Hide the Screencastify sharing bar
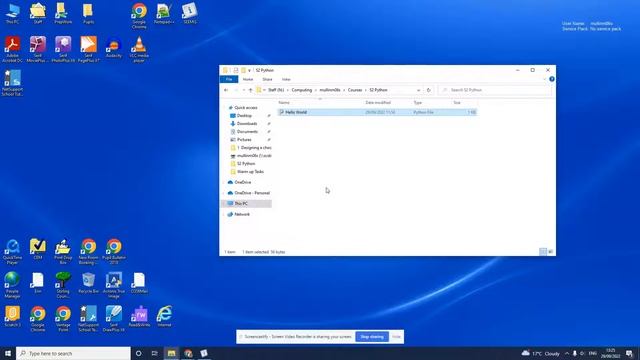Screen dimensions: 640x360 [x=396, y=337]
